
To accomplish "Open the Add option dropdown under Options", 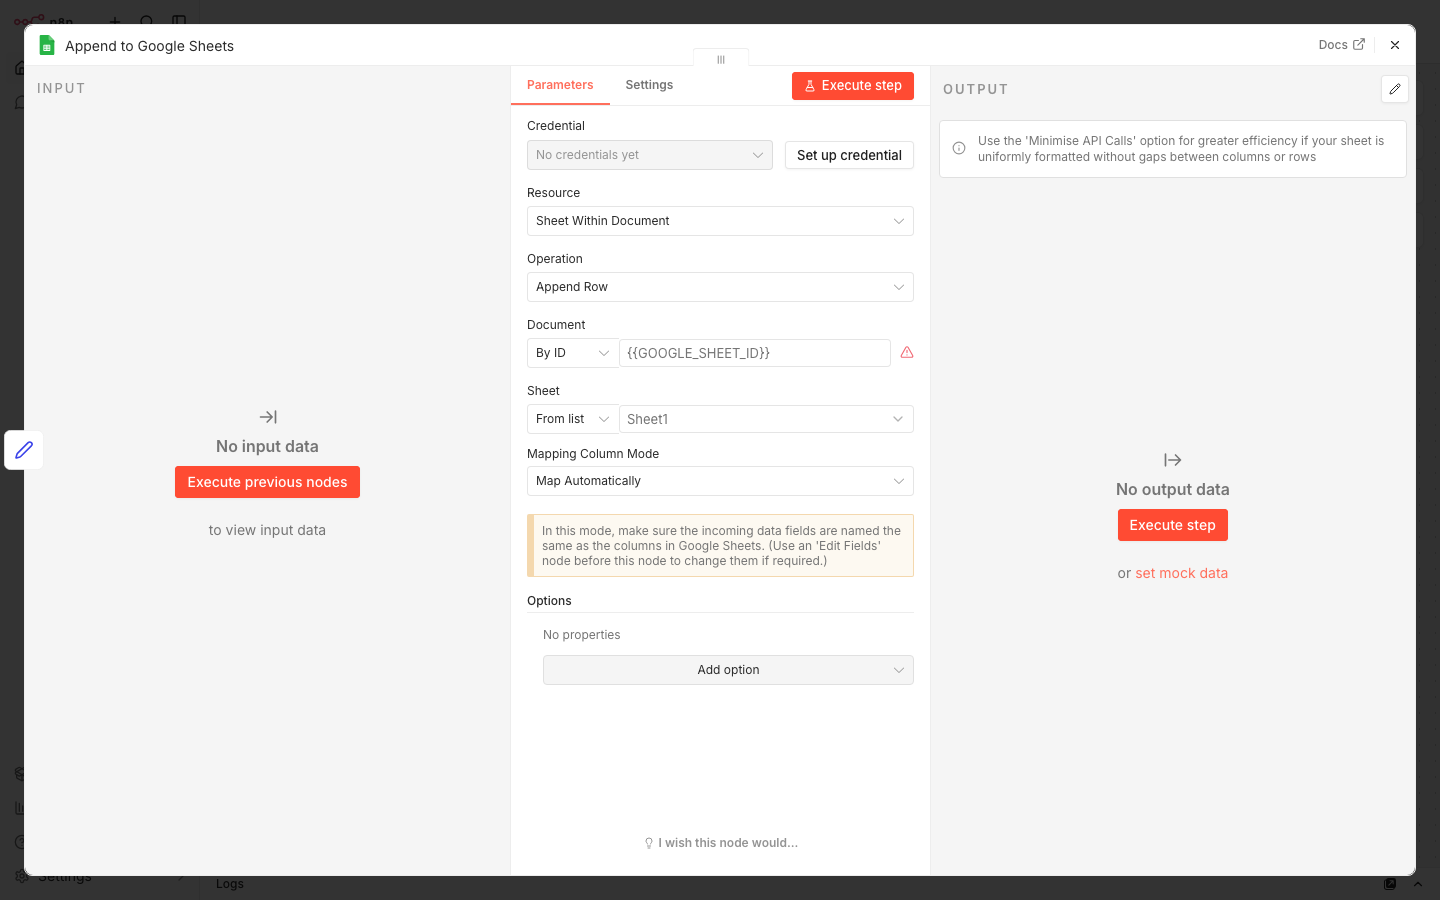I will 728,670.
